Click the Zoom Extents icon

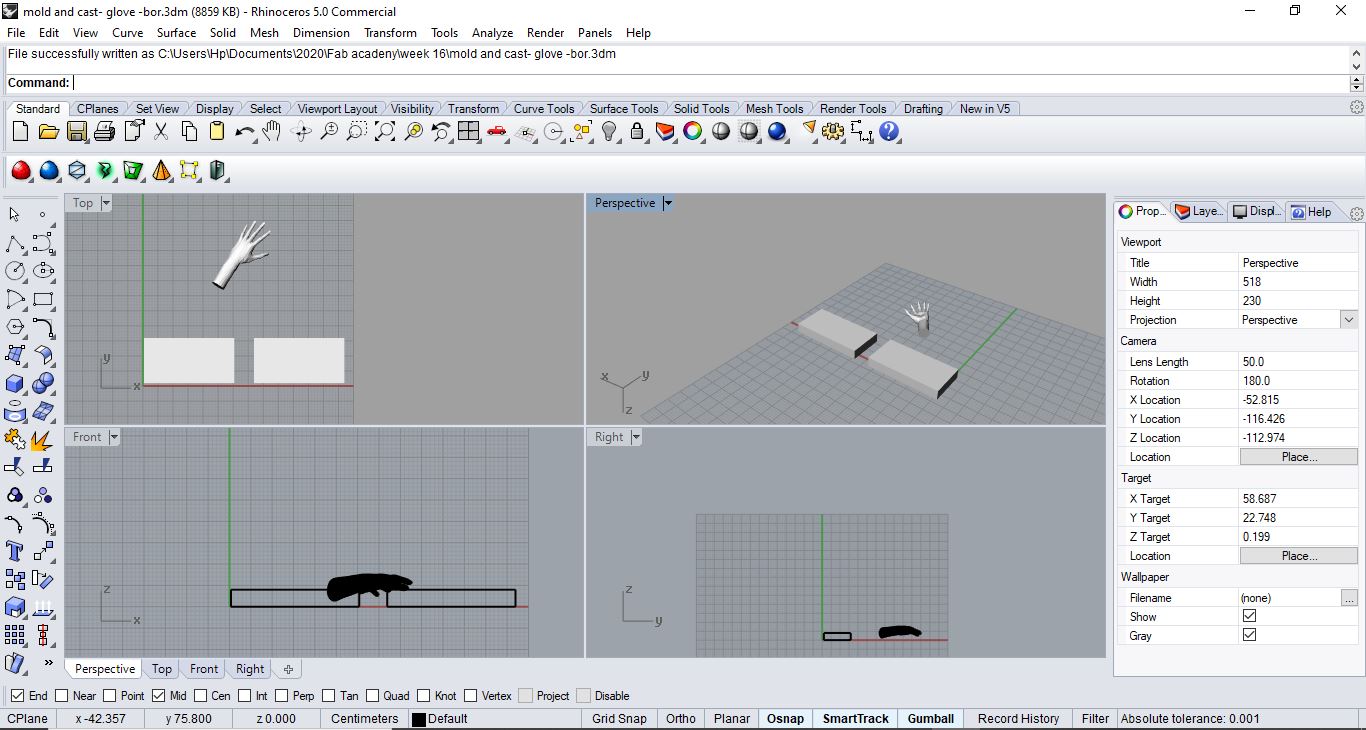coord(385,131)
